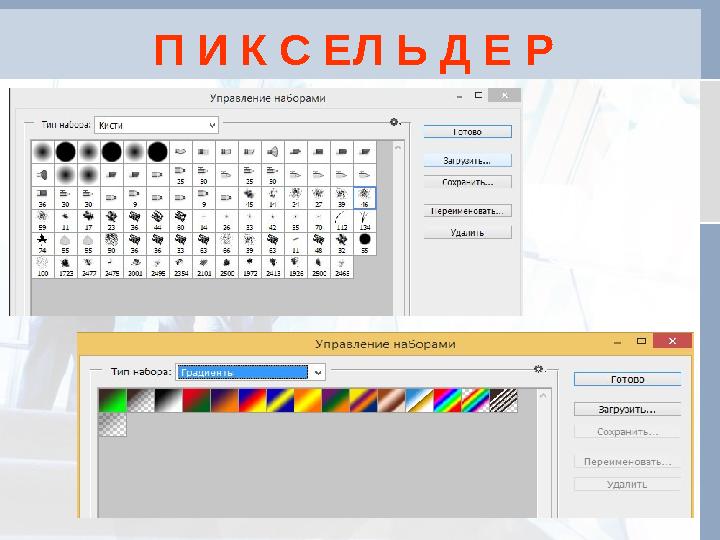
Task: Select the copper gradient swatch
Action: point(392,400)
